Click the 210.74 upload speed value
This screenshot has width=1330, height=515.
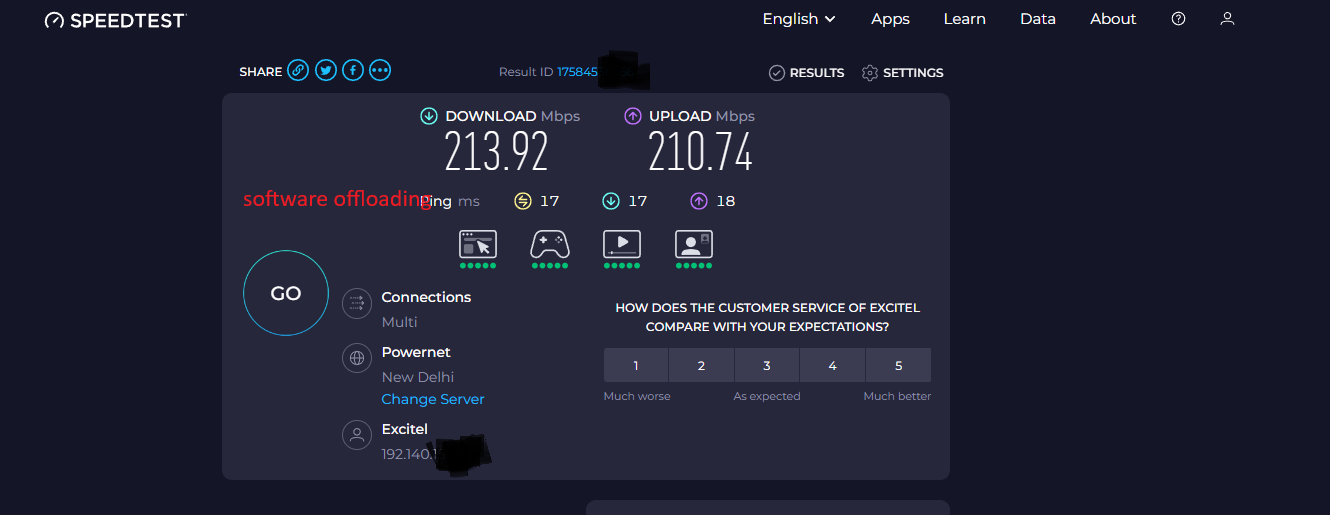(x=700, y=153)
